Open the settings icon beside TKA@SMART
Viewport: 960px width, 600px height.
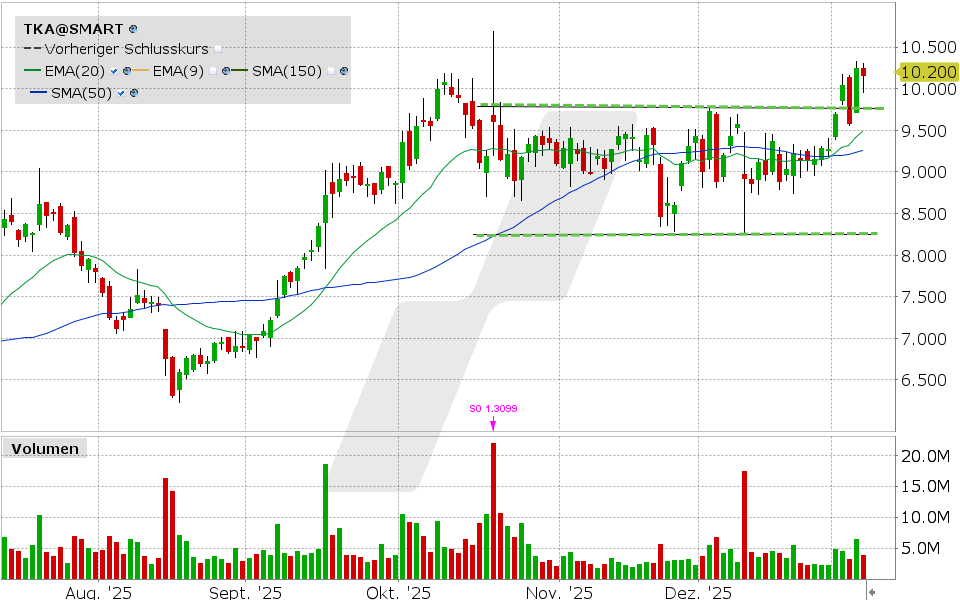(133, 28)
